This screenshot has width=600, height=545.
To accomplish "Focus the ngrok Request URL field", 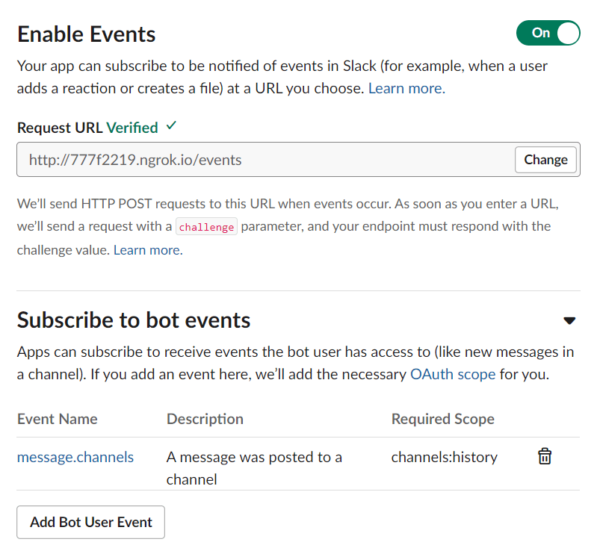I will 266,160.
